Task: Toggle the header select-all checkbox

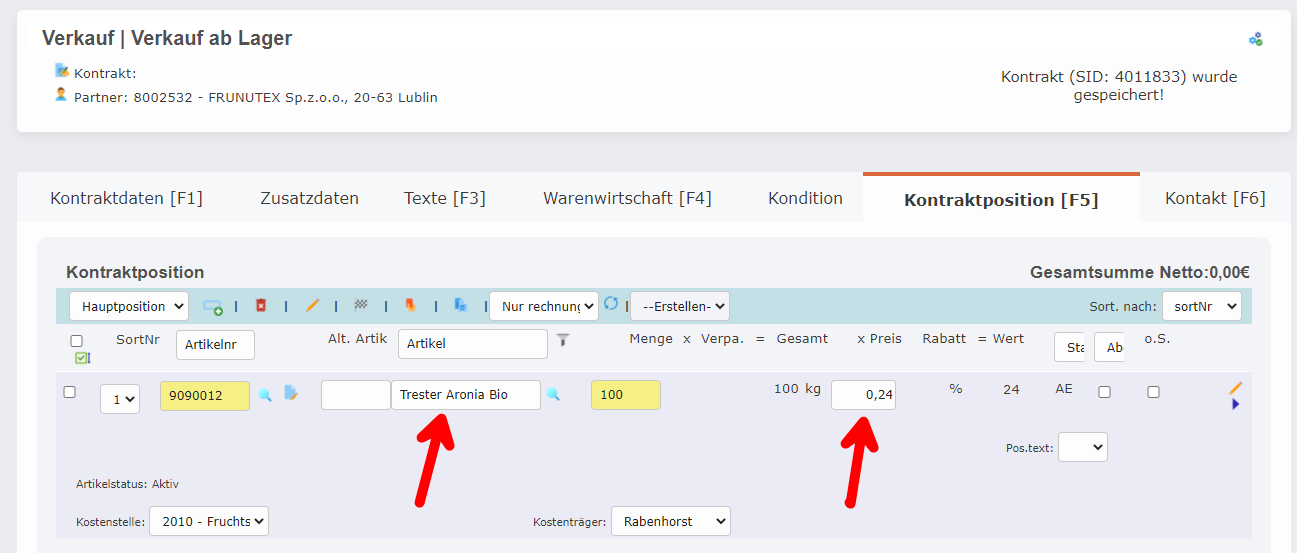Action: click(77, 341)
